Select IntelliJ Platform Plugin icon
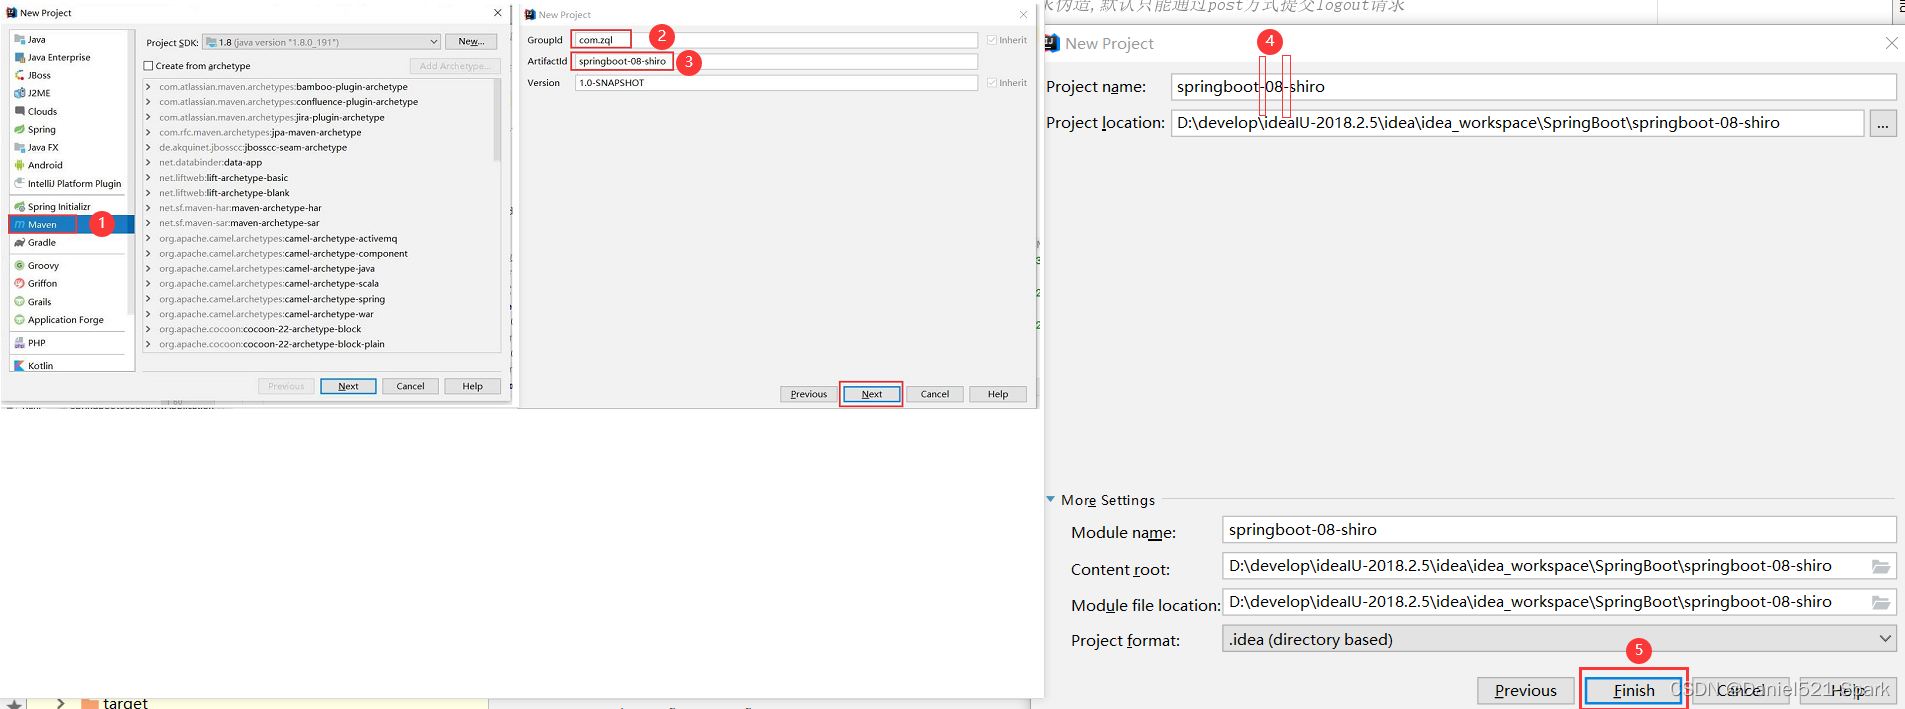Screen dimensions: 1905x709 tap(19, 183)
